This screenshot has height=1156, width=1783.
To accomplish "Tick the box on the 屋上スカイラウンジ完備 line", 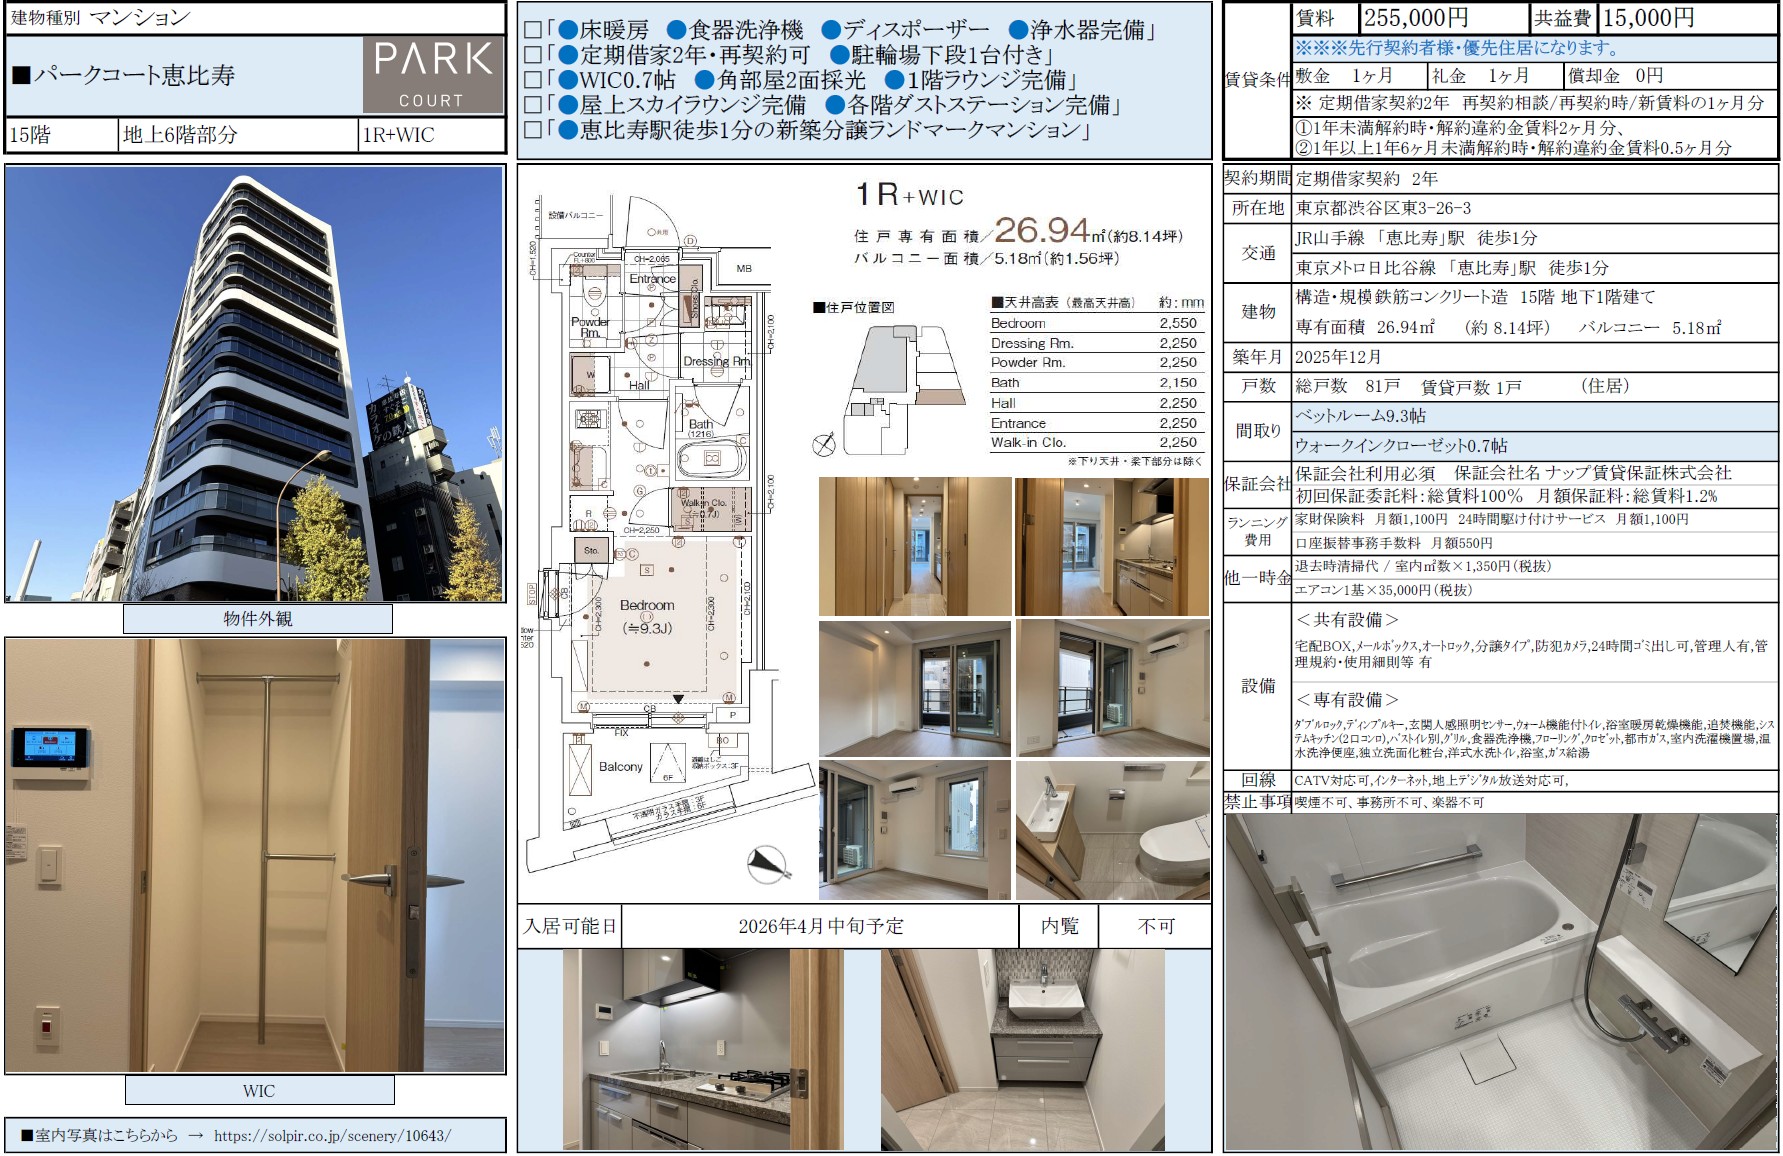I will coord(533,106).
